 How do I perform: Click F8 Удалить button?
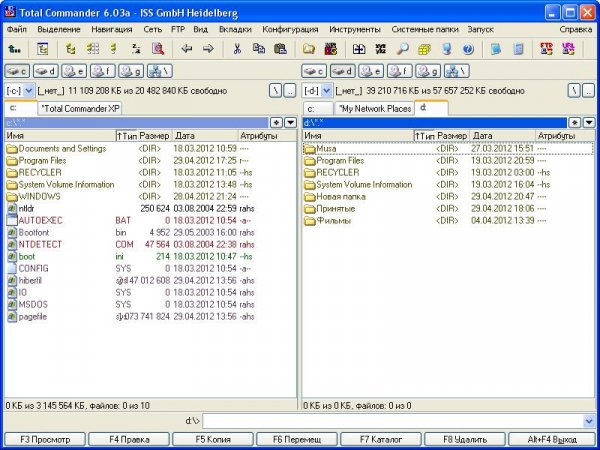click(465, 439)
